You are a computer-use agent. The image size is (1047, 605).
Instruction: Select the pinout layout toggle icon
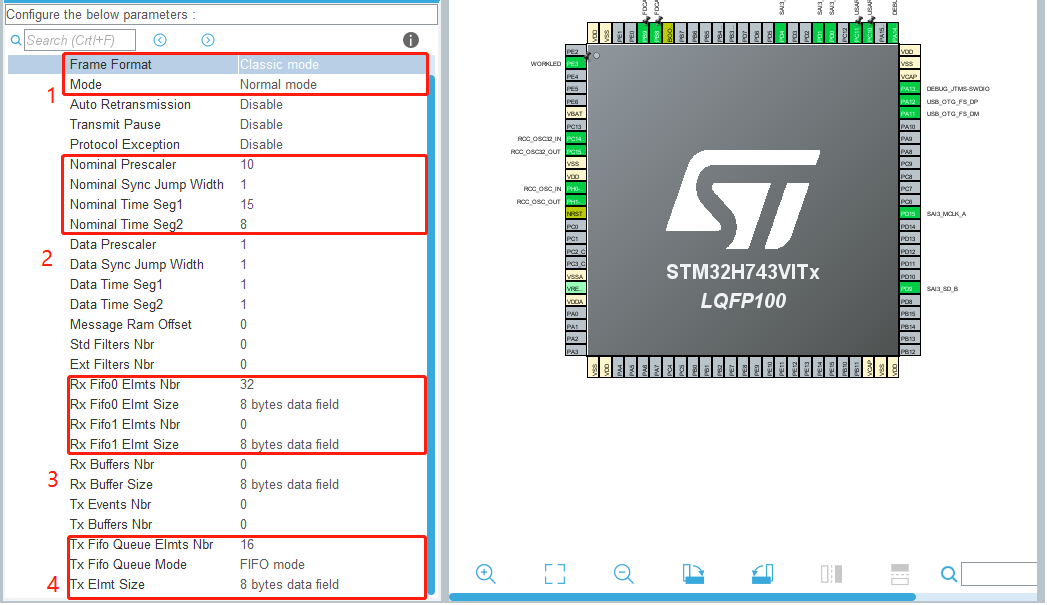(831, 574)
